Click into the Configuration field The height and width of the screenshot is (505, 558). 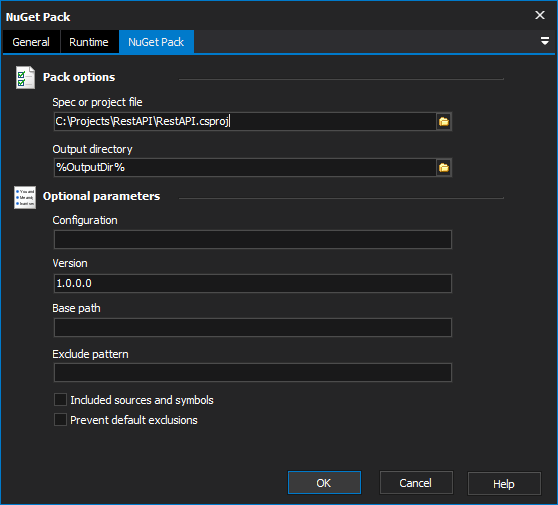pyautogui.click(x=253, y=240)
